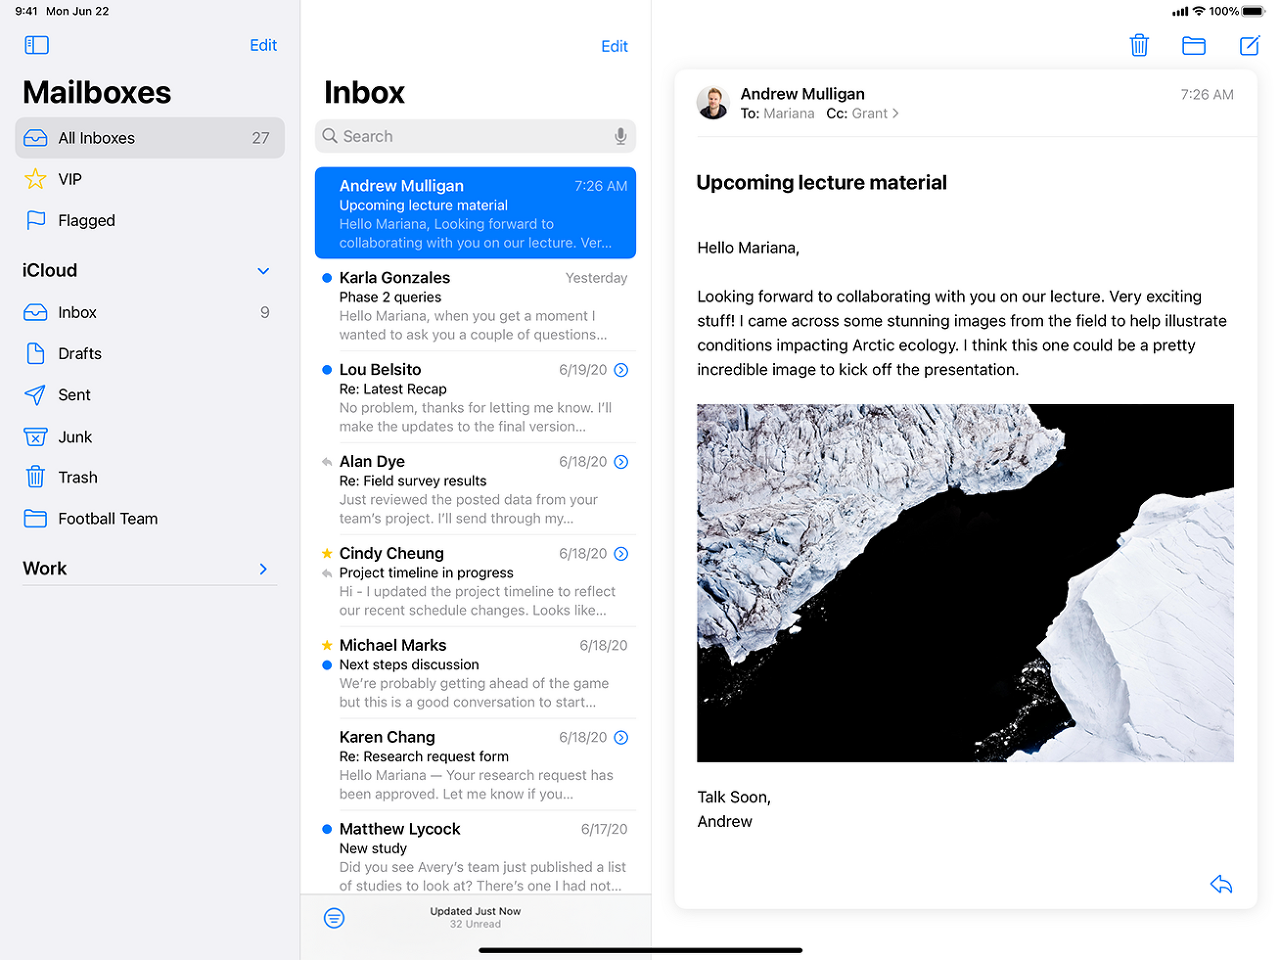
Task: Open Lou Belsito's Re: Latest Recap email
Action: coord(475,397)
